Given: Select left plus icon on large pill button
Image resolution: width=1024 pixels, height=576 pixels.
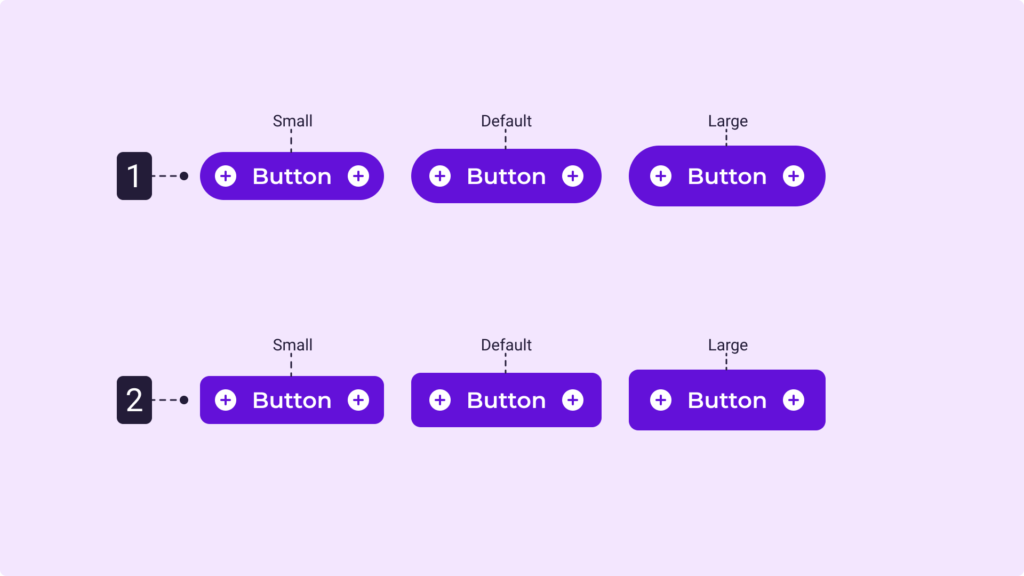Looking at the screenshot, I should [661, 176].
